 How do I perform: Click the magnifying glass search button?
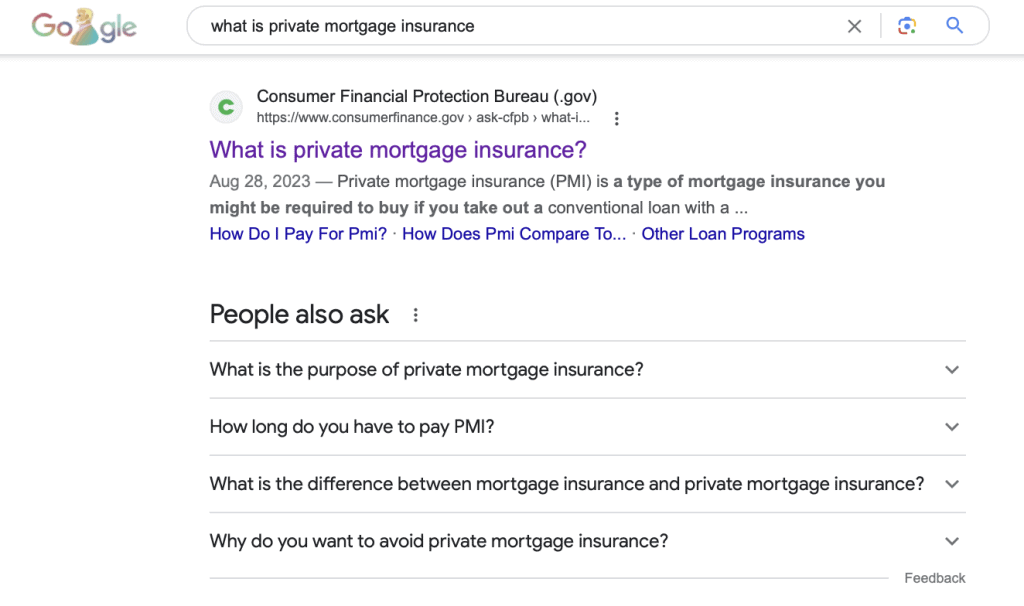(954, 25)
